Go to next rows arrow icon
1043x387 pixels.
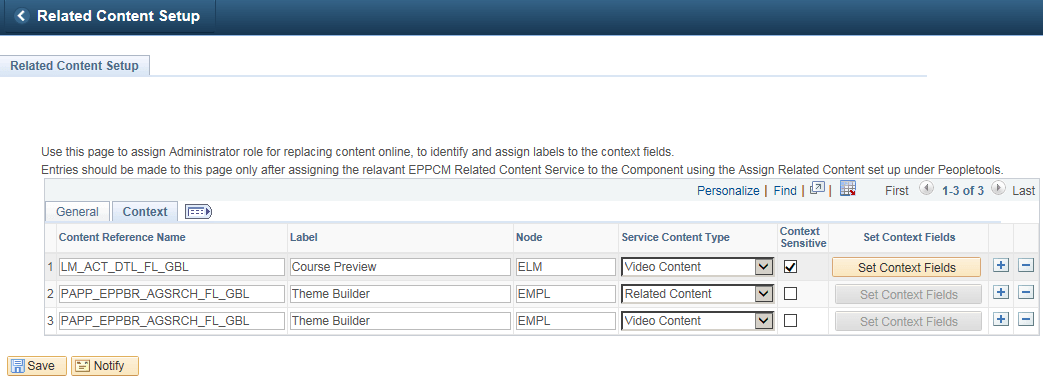pos(998,189)
